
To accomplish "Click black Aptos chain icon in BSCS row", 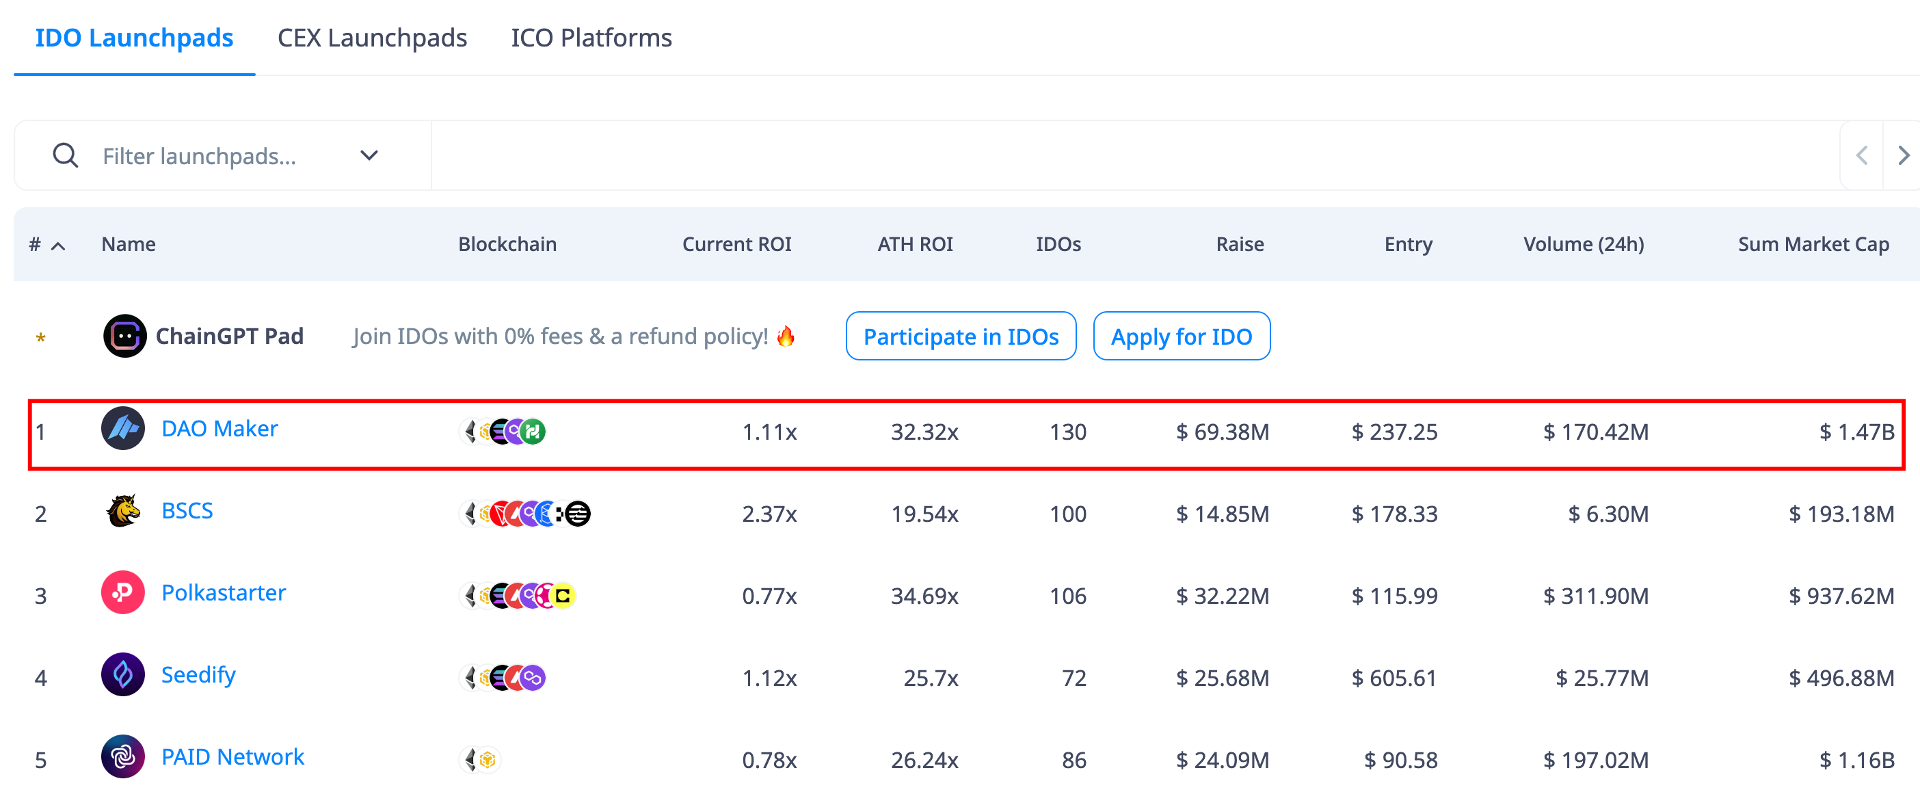I will coord(578,514).
